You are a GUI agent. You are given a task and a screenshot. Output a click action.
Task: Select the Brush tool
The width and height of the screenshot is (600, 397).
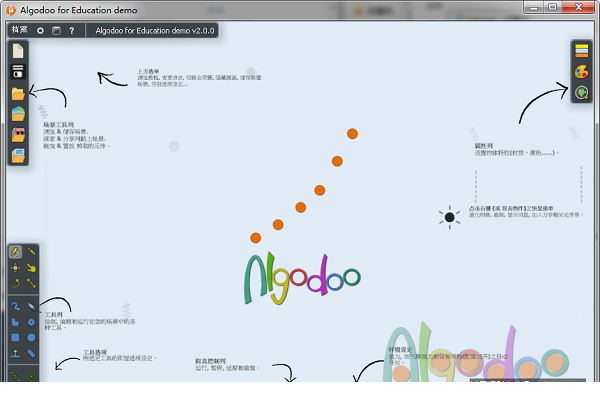15,306
